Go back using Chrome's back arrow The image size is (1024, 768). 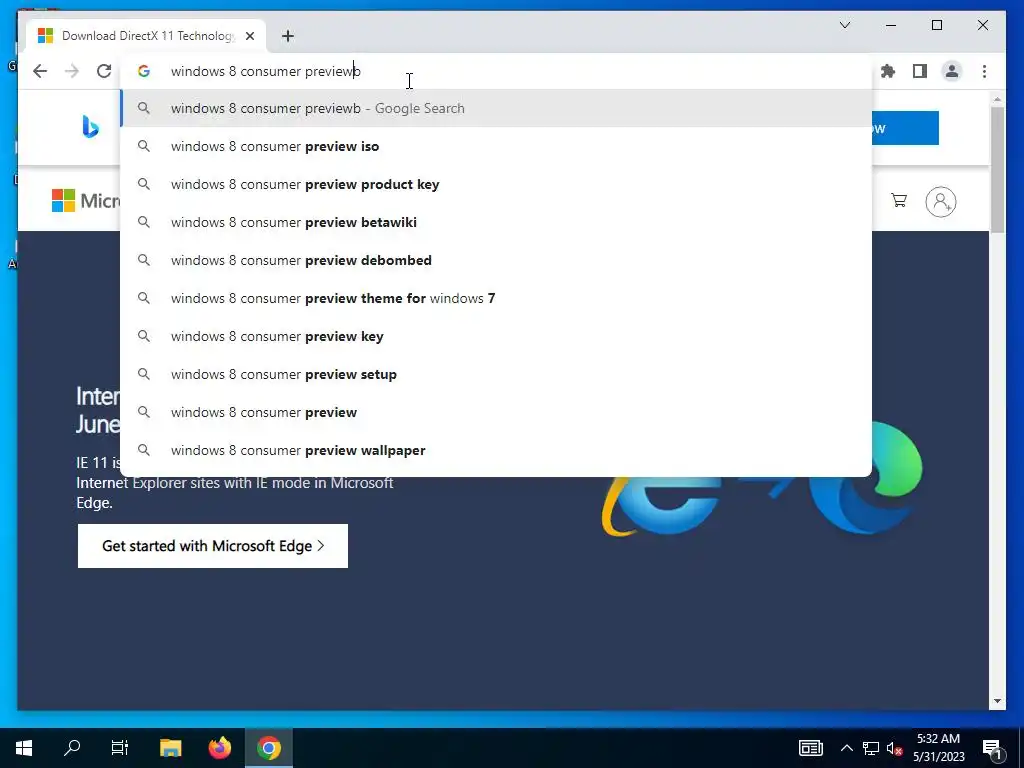[40, 71]
